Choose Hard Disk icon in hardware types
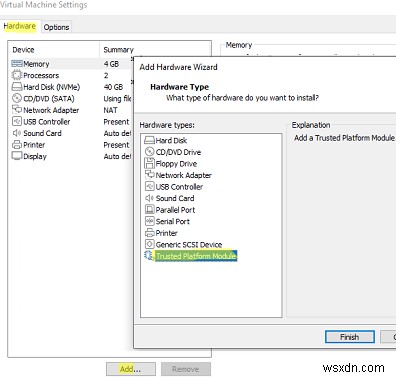The image size is (396, 378). (x=150, y=140)
